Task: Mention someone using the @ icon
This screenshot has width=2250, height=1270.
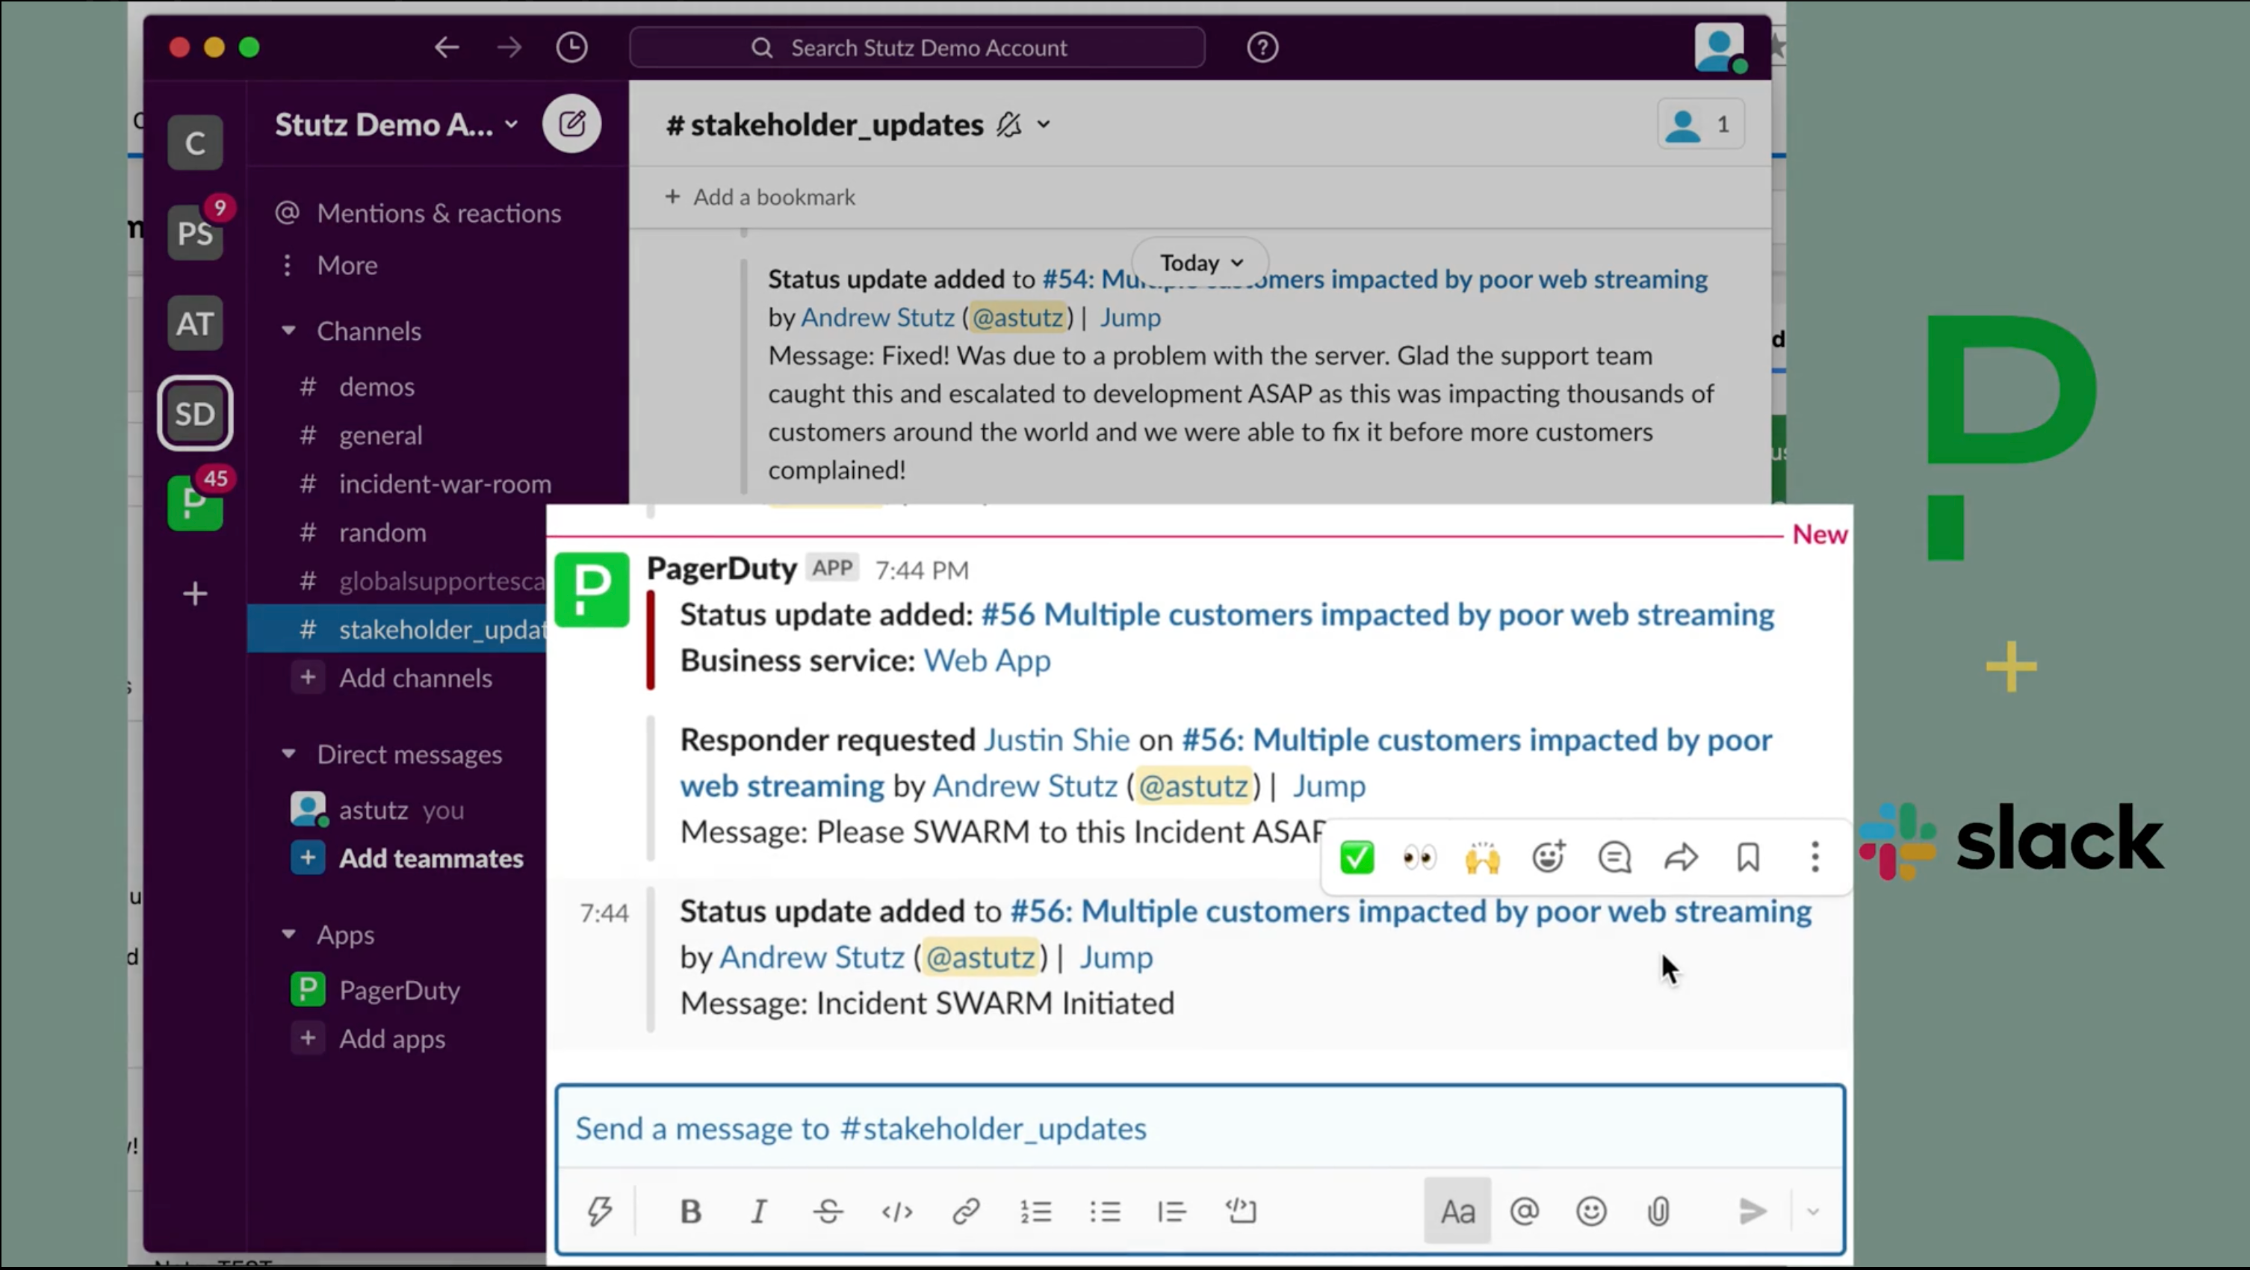Action: click(1524, 1211)
